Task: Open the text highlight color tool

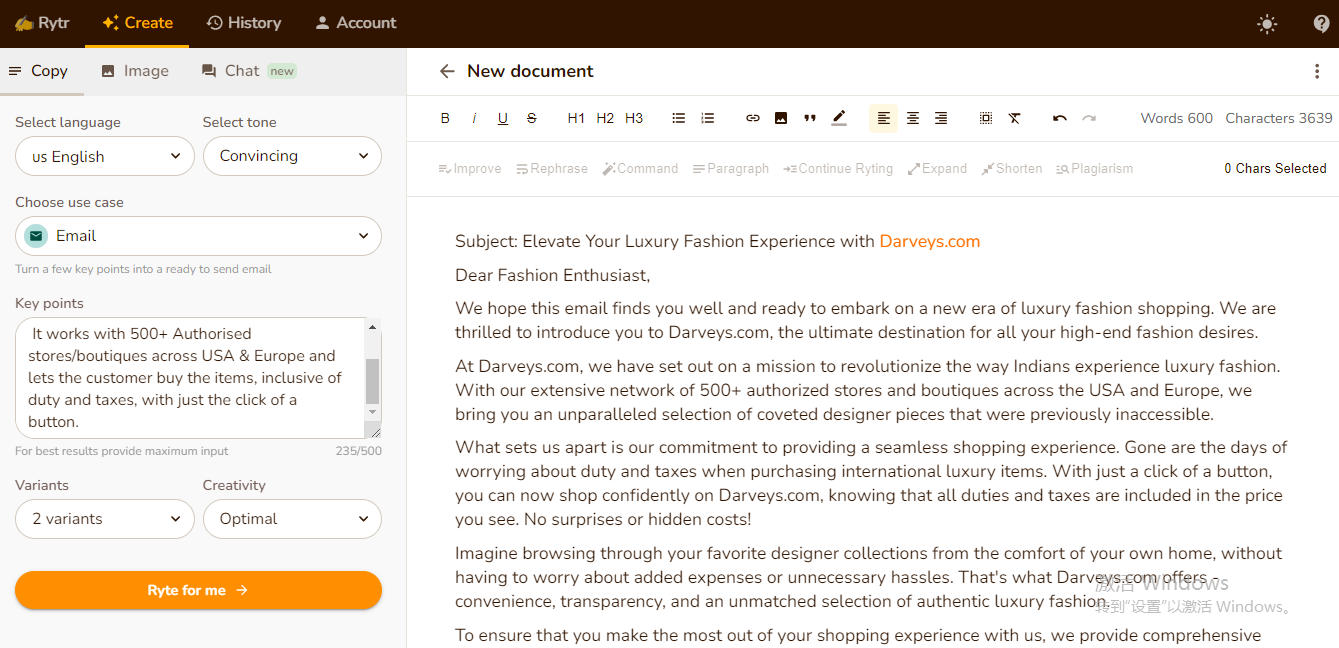Action: pos(839,118)
